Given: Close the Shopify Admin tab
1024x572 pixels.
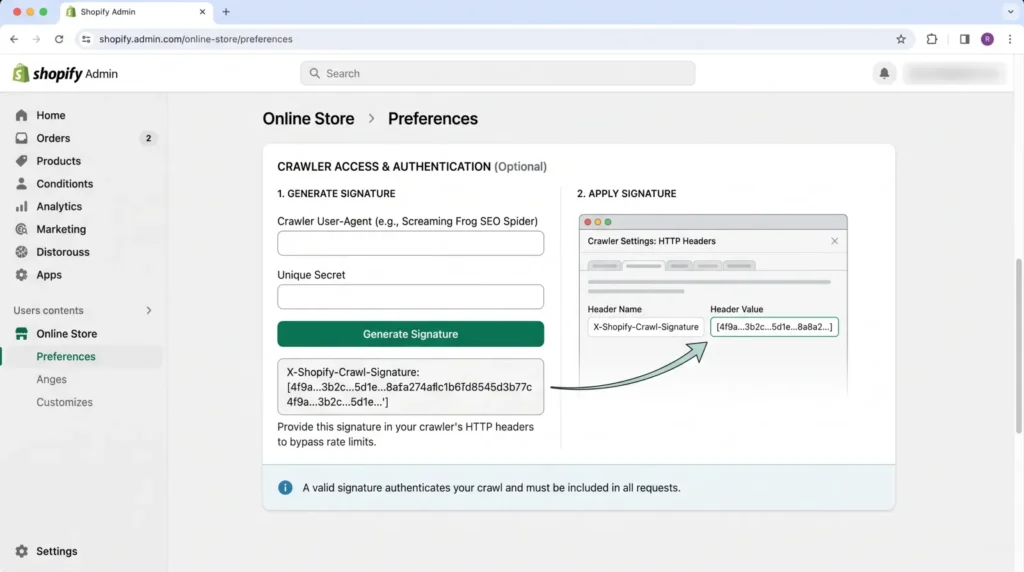Looking at the screenshot, I should tap(202, 12).
